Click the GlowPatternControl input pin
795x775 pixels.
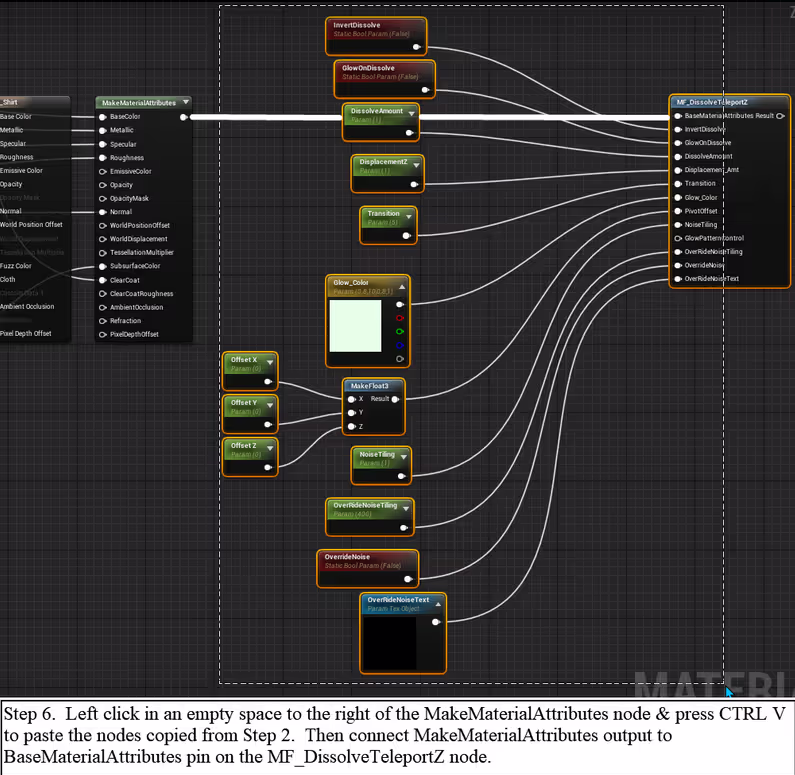(x=678, y=238)
